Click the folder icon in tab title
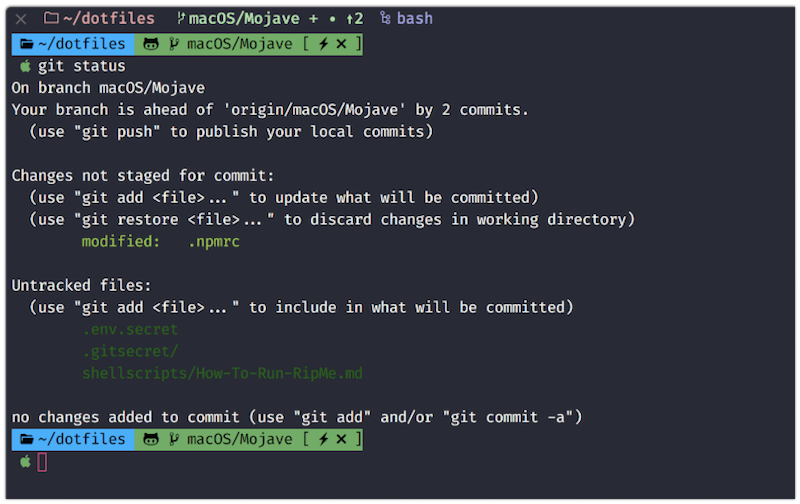800x504 pixels. [51, 18]
